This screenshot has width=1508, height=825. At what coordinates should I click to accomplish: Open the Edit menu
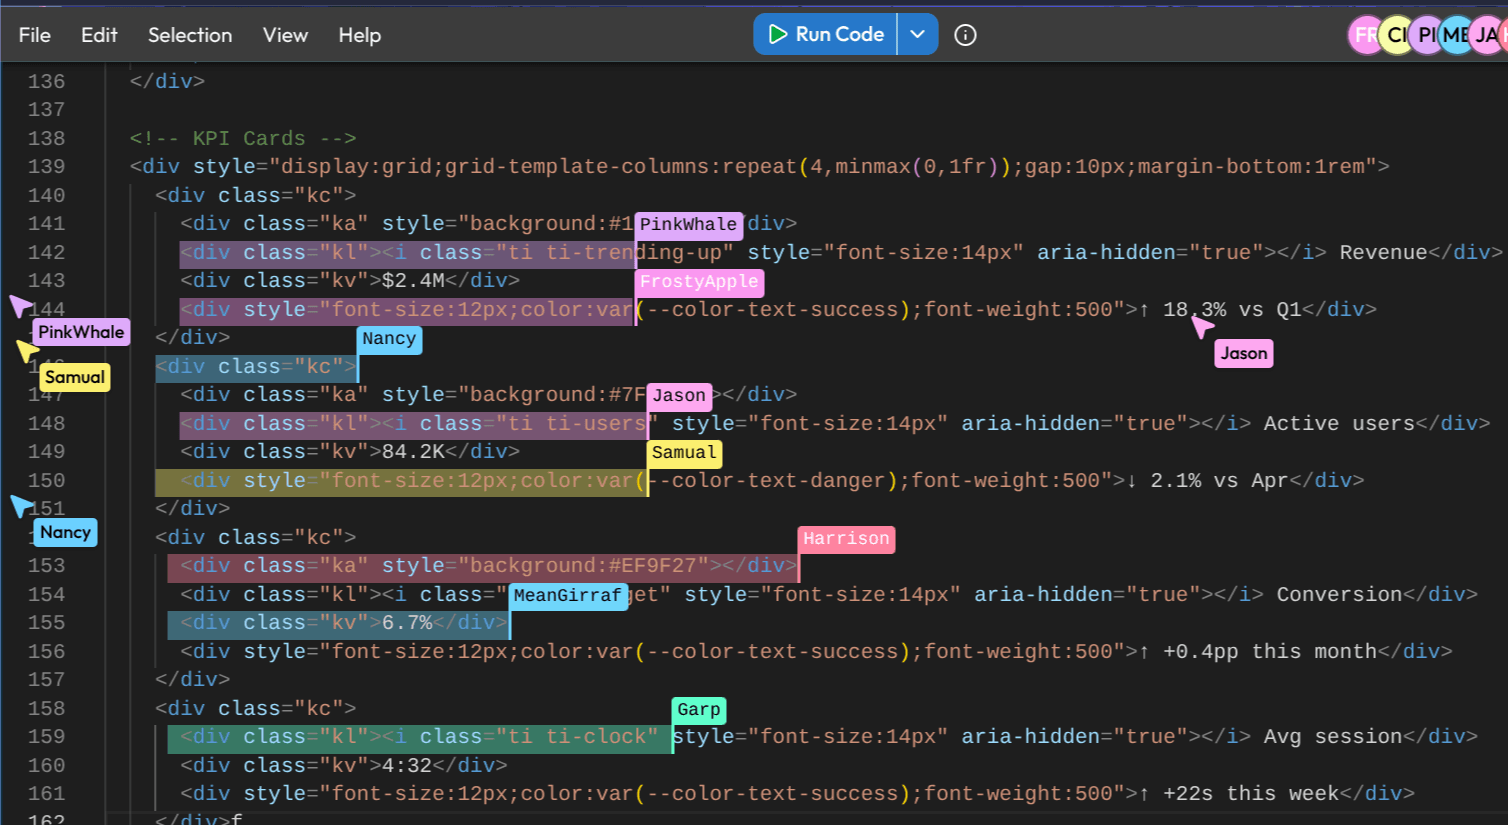pyautogui.click(x=99, y=35)
